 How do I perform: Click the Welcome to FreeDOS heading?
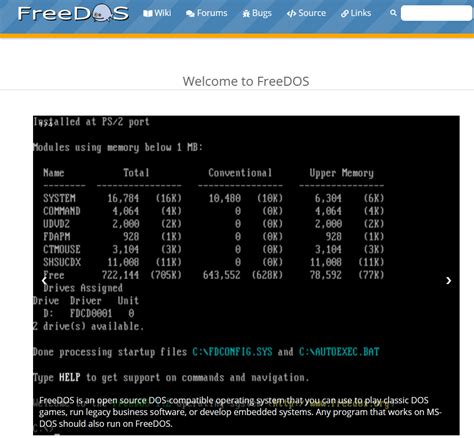click(246, 81)
